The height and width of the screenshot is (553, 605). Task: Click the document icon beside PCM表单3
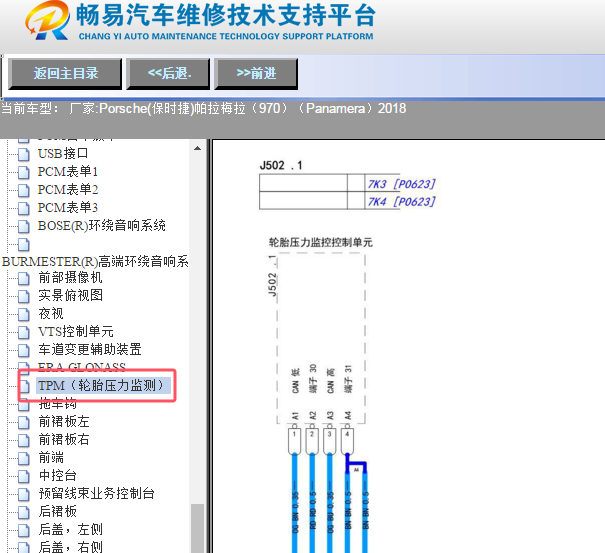(x=24, y=208)
